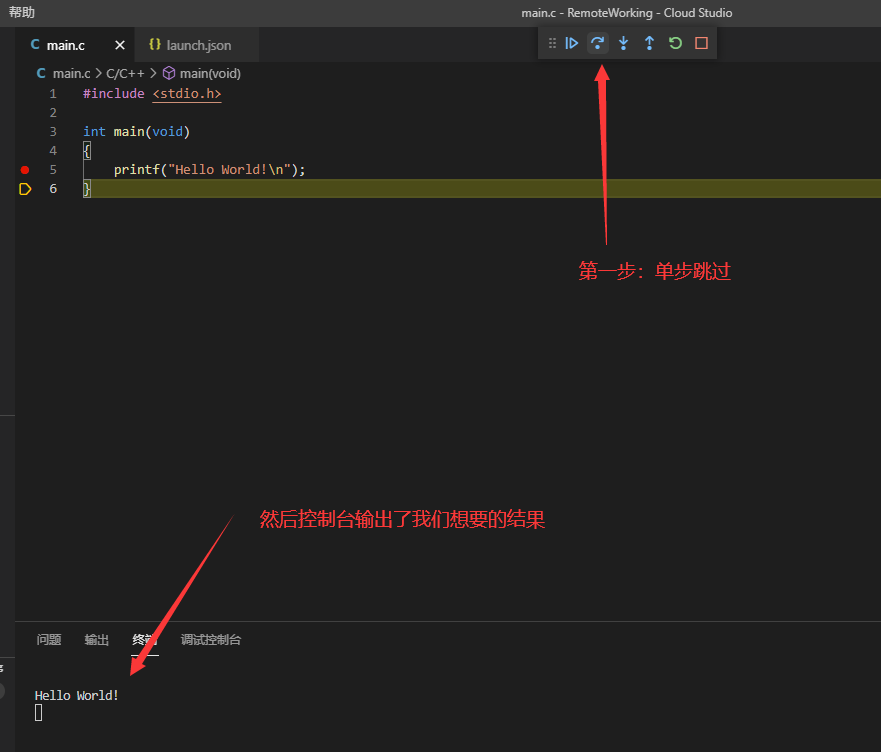Click the Continue debug button
881x752 pixels.
[572, 43]
